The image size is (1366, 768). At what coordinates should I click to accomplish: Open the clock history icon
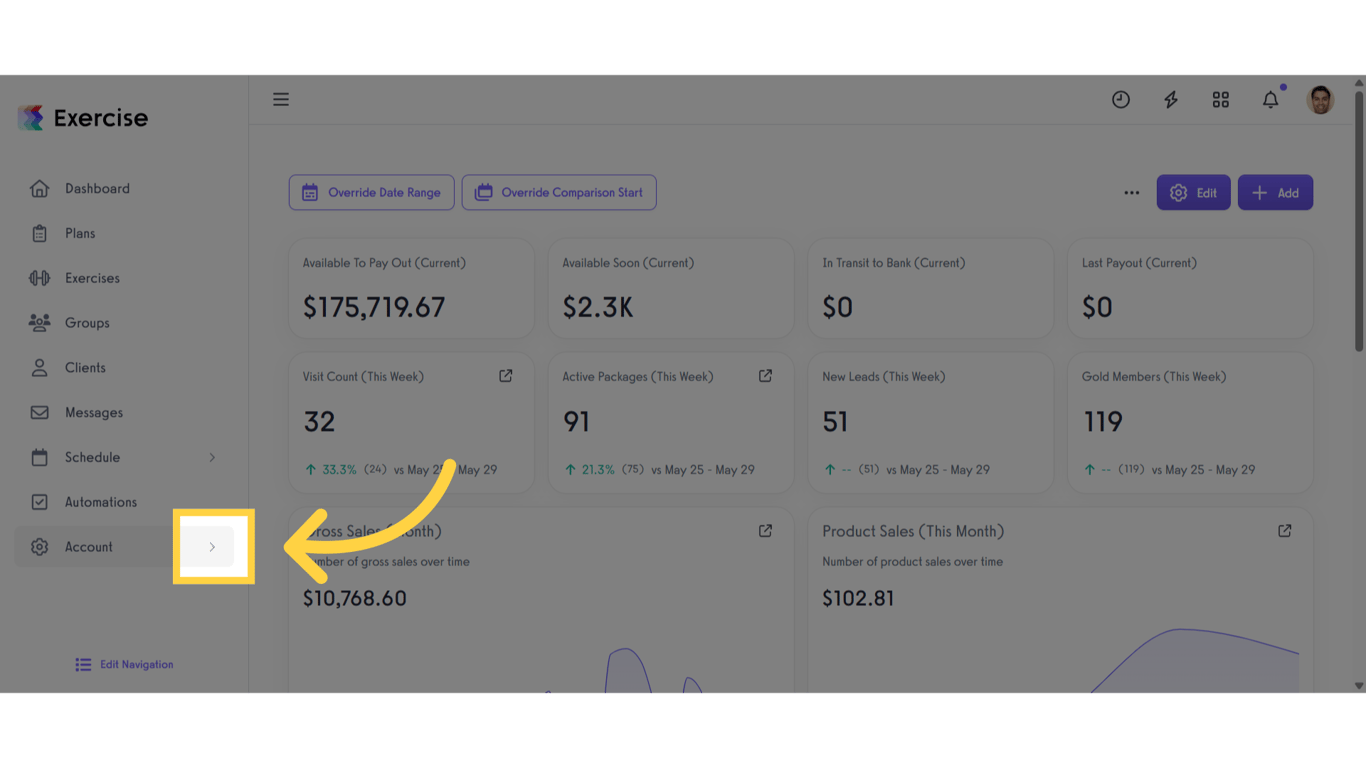1120,99
